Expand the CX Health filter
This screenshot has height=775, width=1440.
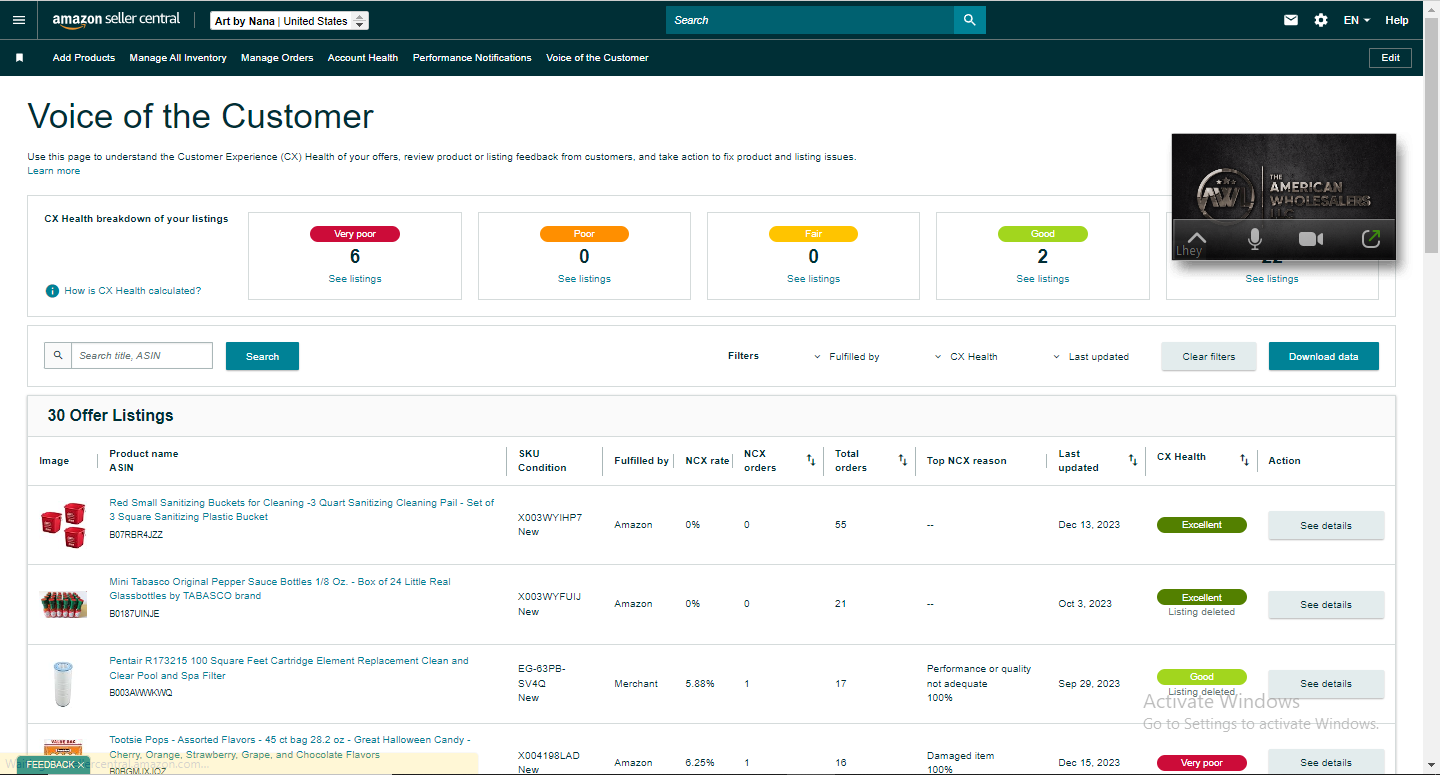[966, 357]
